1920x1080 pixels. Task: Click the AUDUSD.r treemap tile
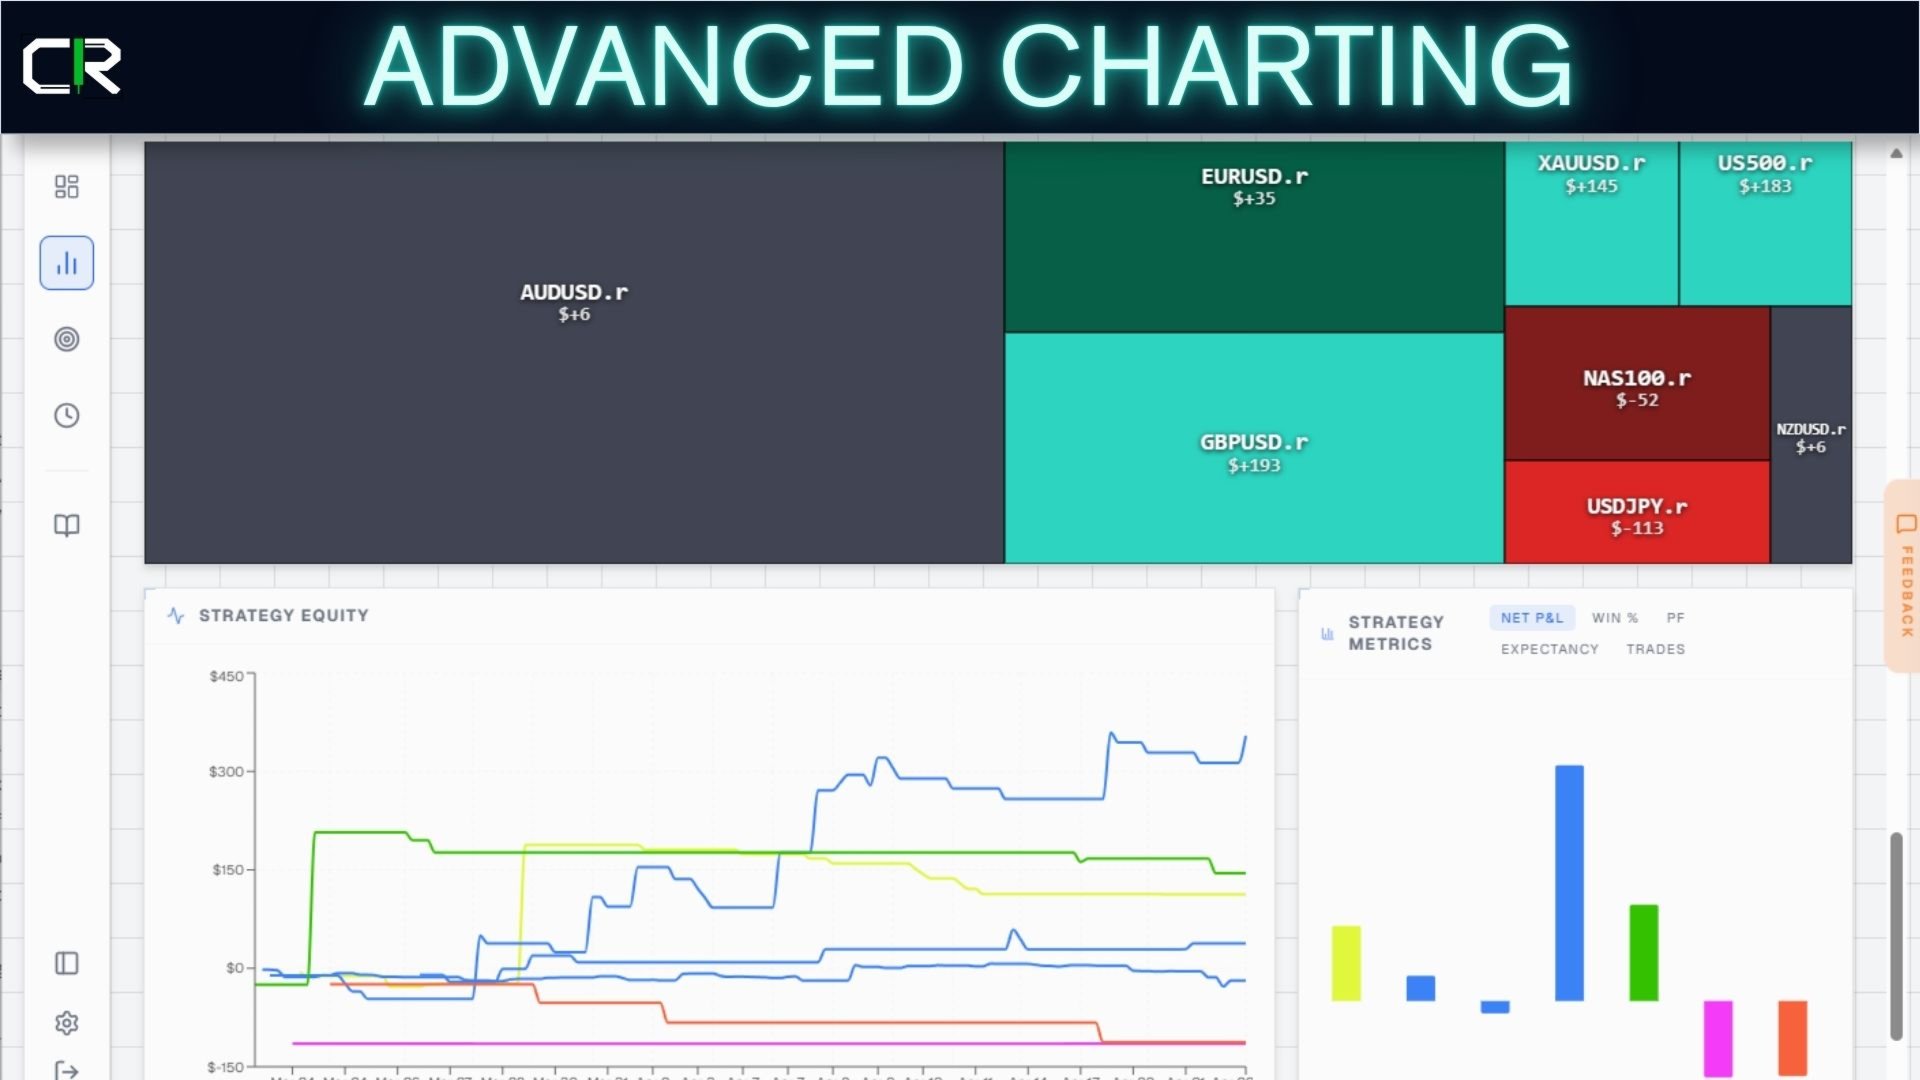[x=573, y=352]
